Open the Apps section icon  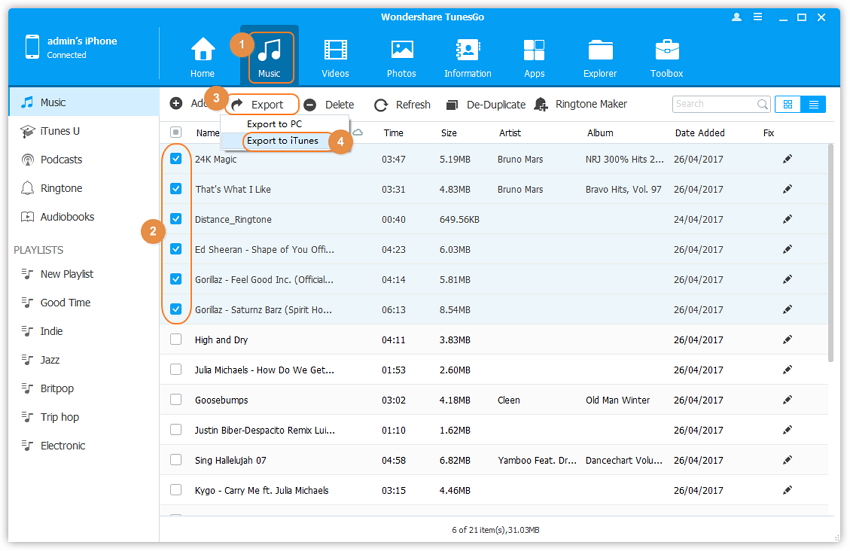[534, 50]
